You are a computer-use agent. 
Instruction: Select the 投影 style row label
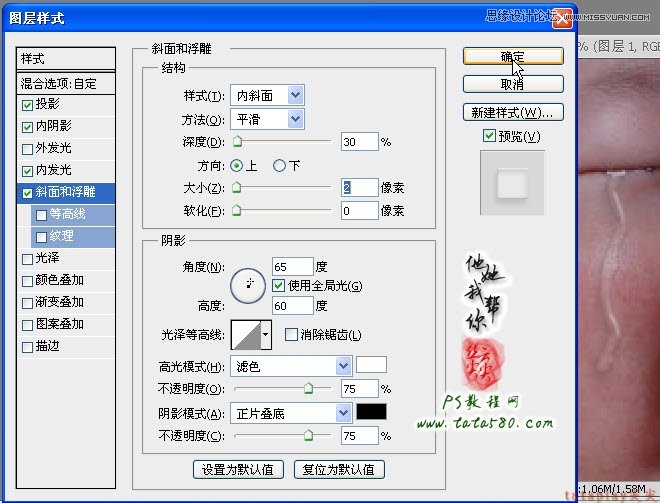click(48, 104)
